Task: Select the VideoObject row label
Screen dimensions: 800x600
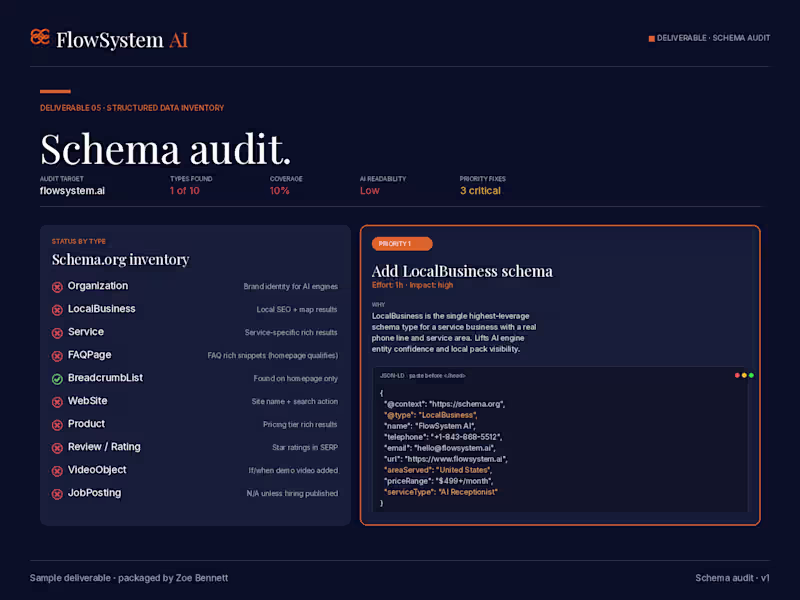Action: click(97, 470)
